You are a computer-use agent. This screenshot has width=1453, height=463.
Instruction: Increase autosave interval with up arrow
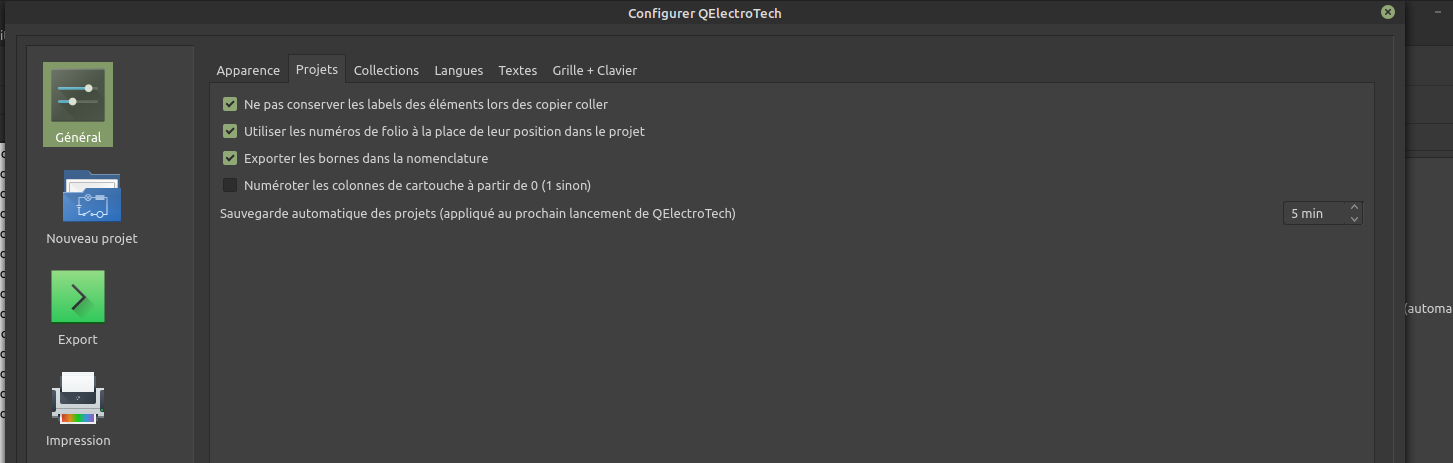[x=1354, y=207]
